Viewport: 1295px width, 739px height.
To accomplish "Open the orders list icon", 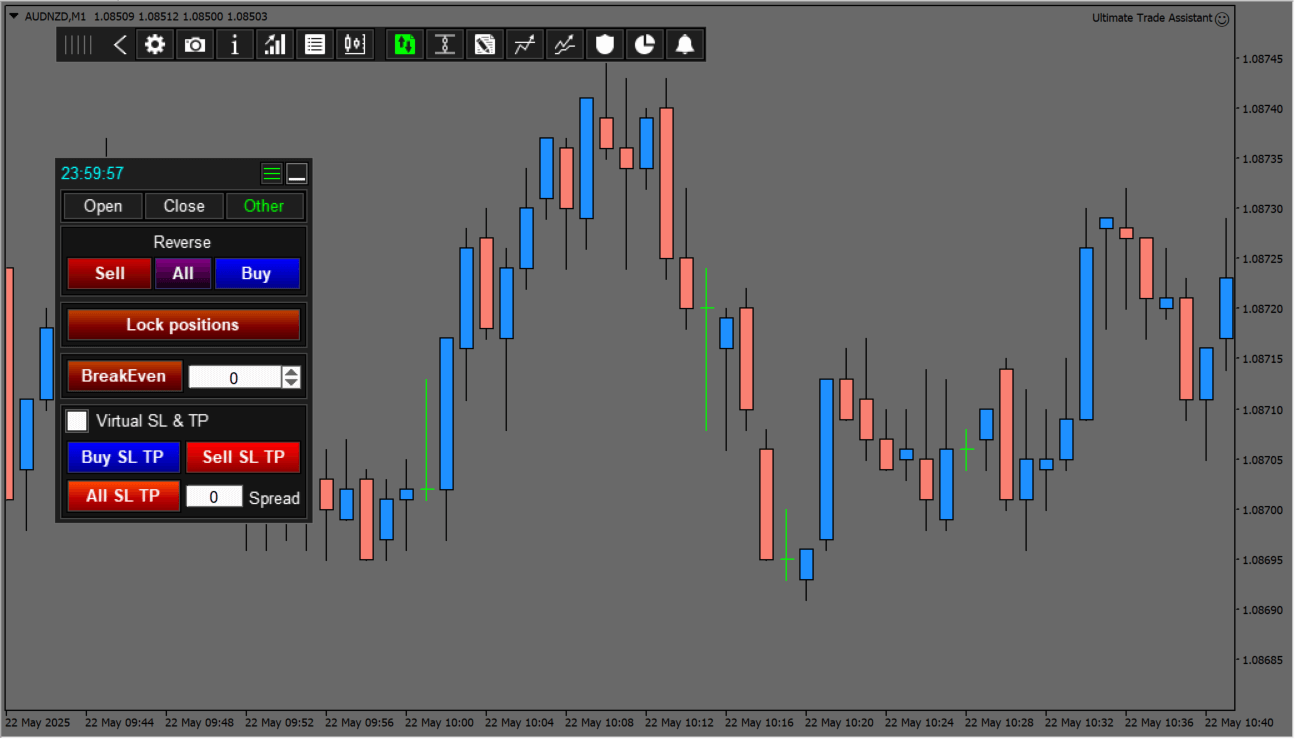I will pos(315,45).
